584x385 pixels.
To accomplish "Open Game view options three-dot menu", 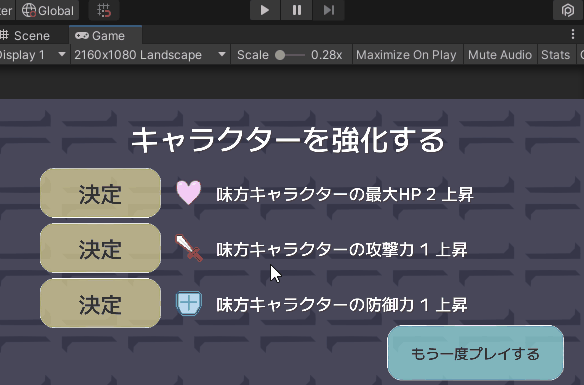I will [x=572, y=35].
